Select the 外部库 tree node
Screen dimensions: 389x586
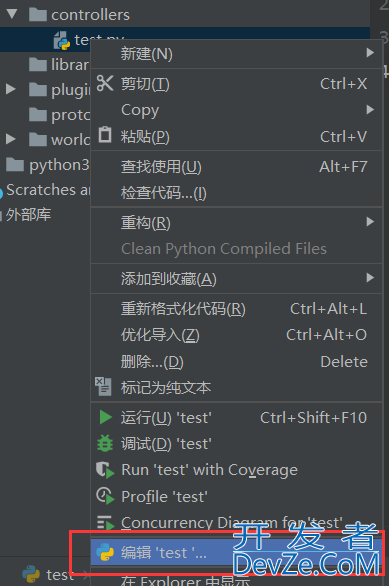click(x=28, y=215)
